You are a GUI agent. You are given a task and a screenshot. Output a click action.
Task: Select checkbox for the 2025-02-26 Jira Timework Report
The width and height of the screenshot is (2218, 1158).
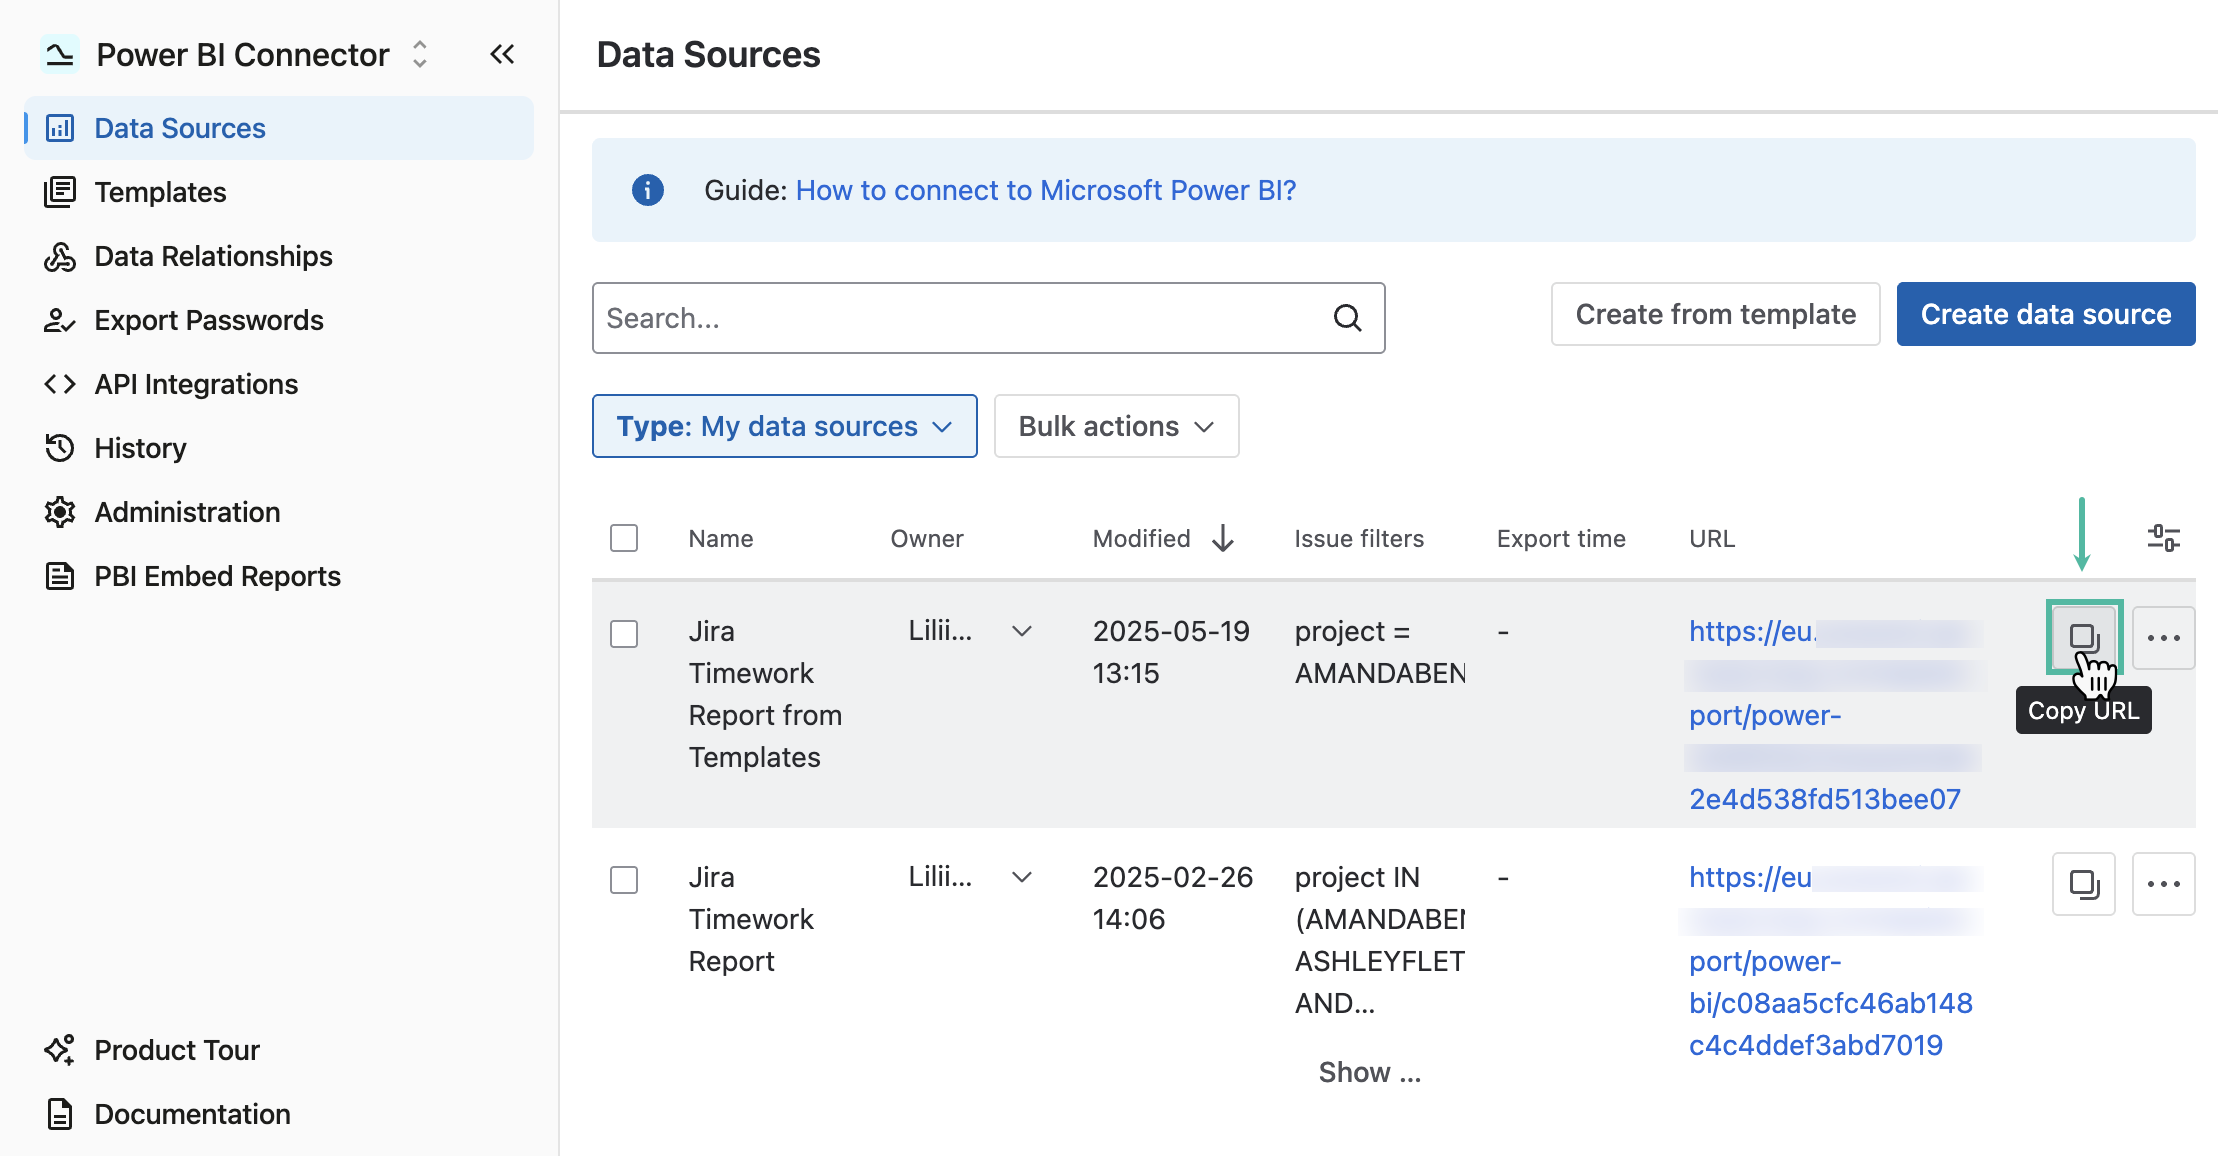point(624,880)
